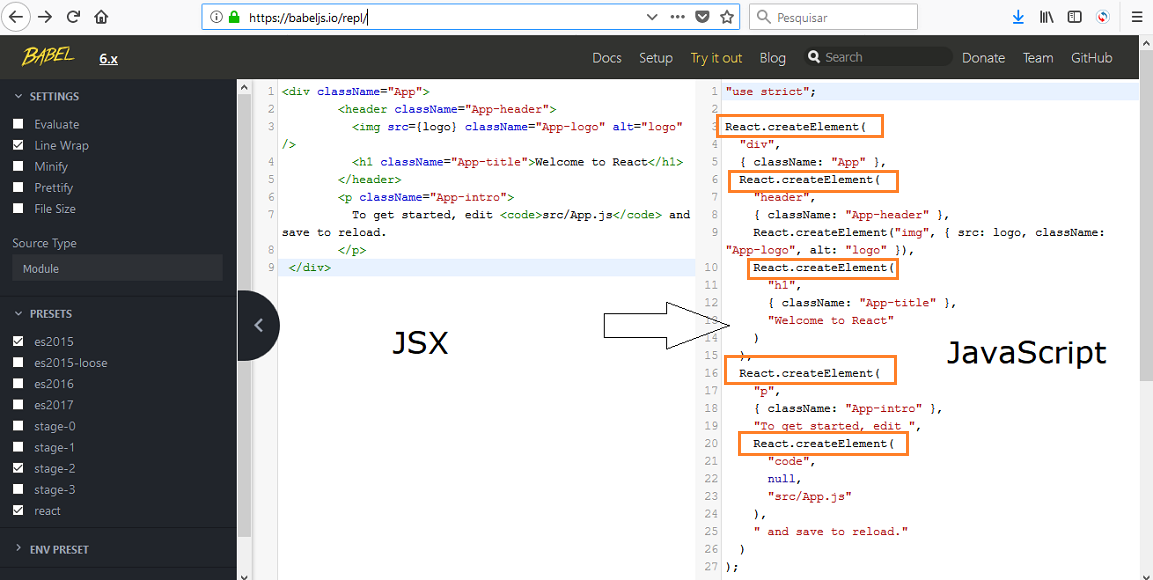The width and height of the screenshot is (1153, 580).
Task: Toggle the browser sidebar icon
Action: [x=1074, y=17]
